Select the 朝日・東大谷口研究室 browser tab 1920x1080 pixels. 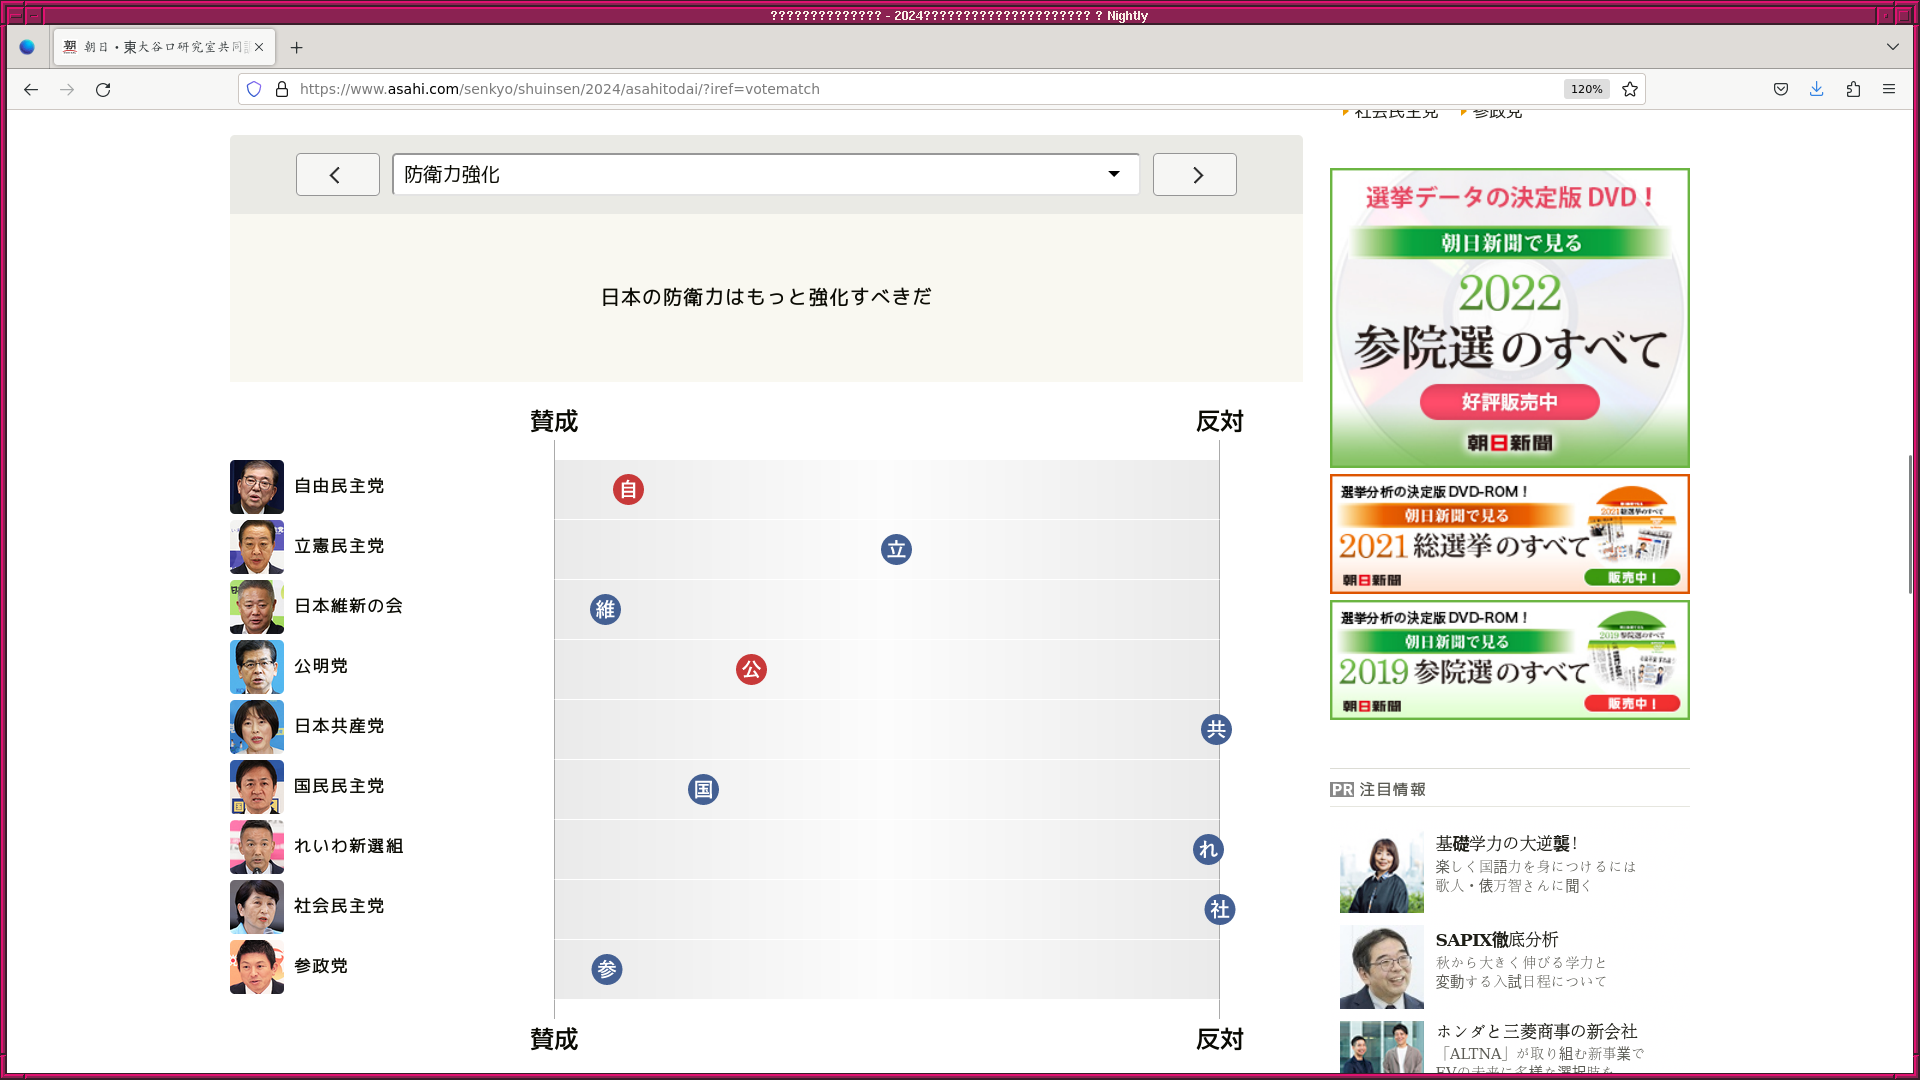pyautogui.click(x=160, y=47)
